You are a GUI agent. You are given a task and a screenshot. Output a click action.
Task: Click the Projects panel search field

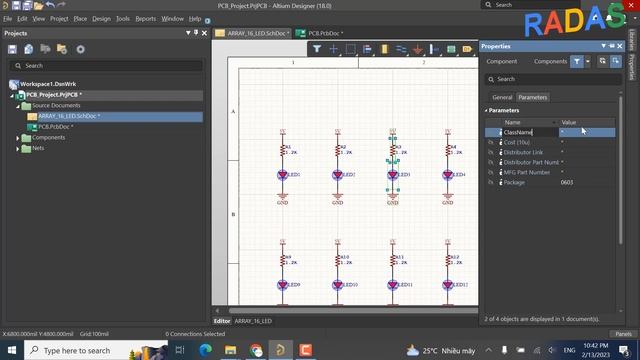tap(106, 66)
